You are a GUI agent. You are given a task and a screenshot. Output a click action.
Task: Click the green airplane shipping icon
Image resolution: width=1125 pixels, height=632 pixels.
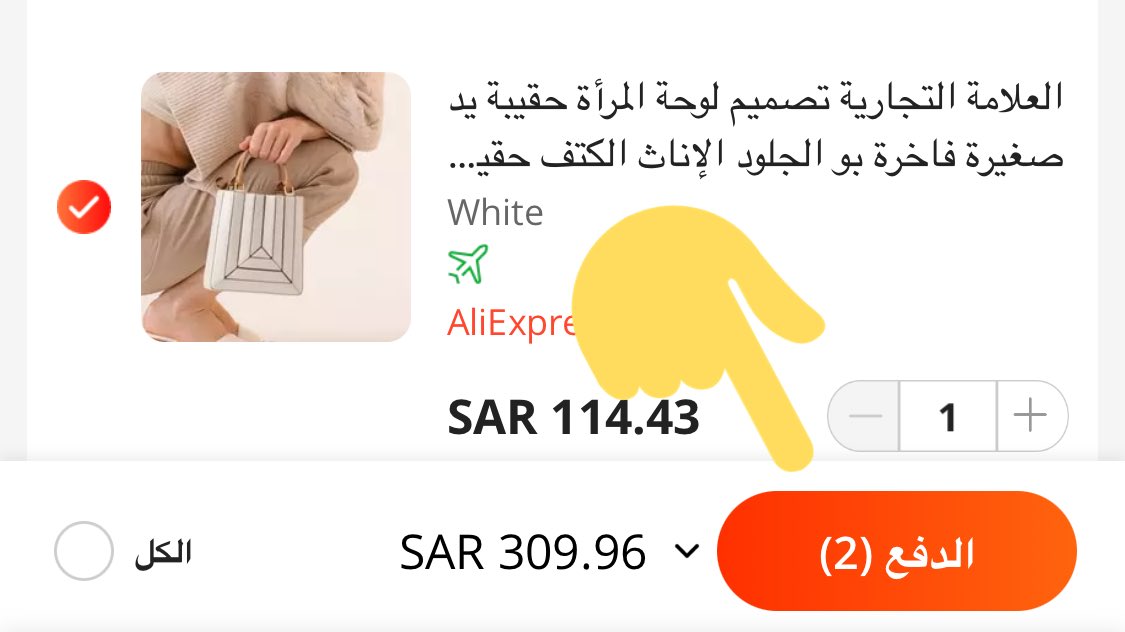click(468, 264)
